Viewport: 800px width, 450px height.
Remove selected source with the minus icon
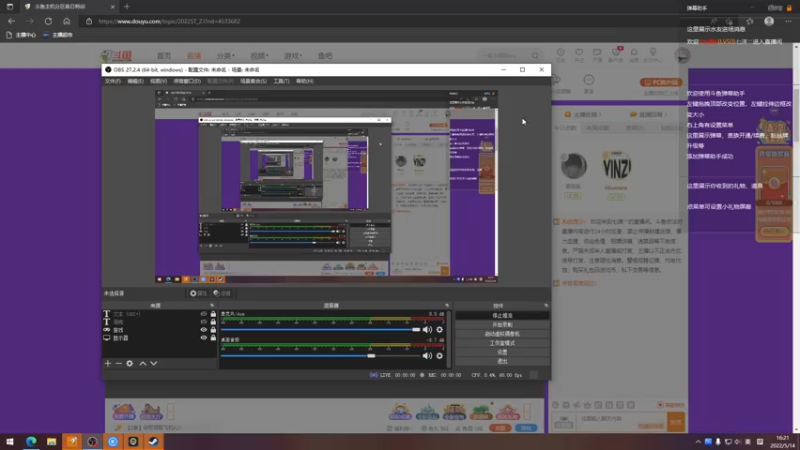[x=118, y=363]
